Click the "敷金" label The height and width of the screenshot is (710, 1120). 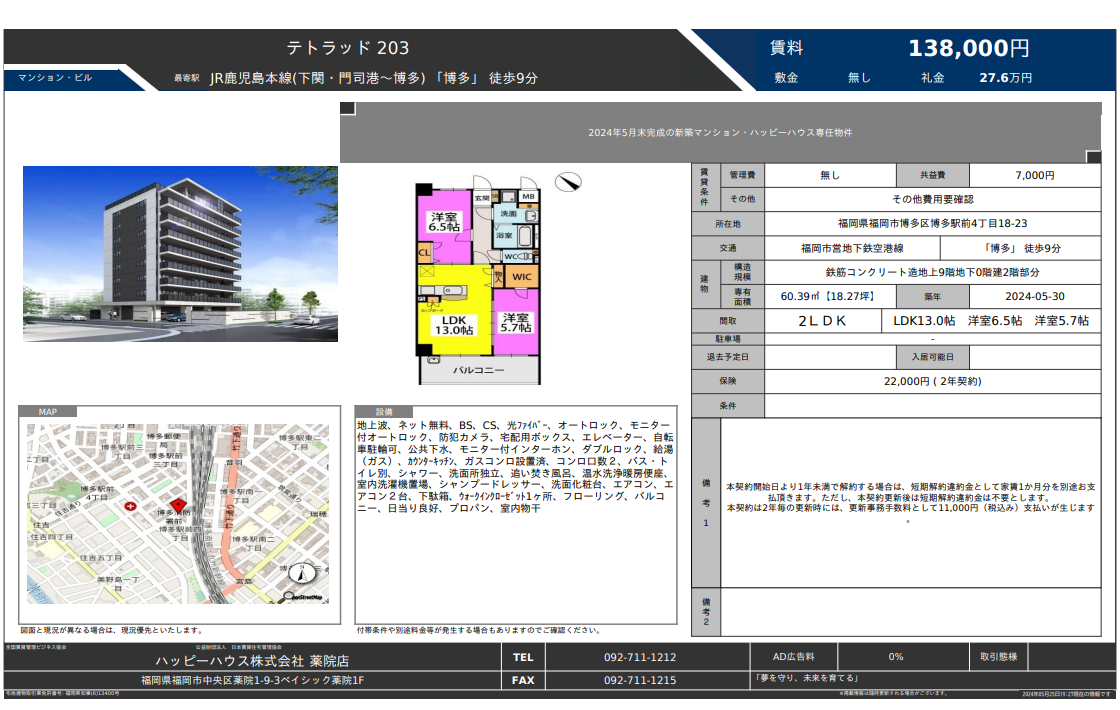click(786, 77)
